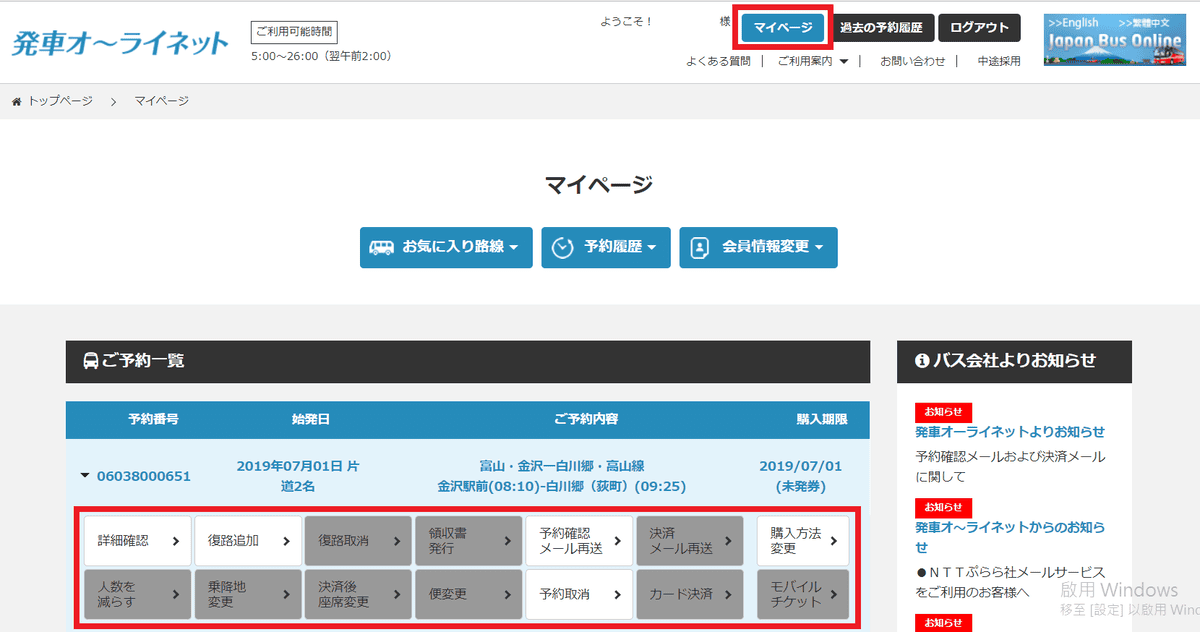Image resolution: width=1200 pixels, height=632 pixels.
Task: Open the 予約履歴 dropdown
Action: 606,247
